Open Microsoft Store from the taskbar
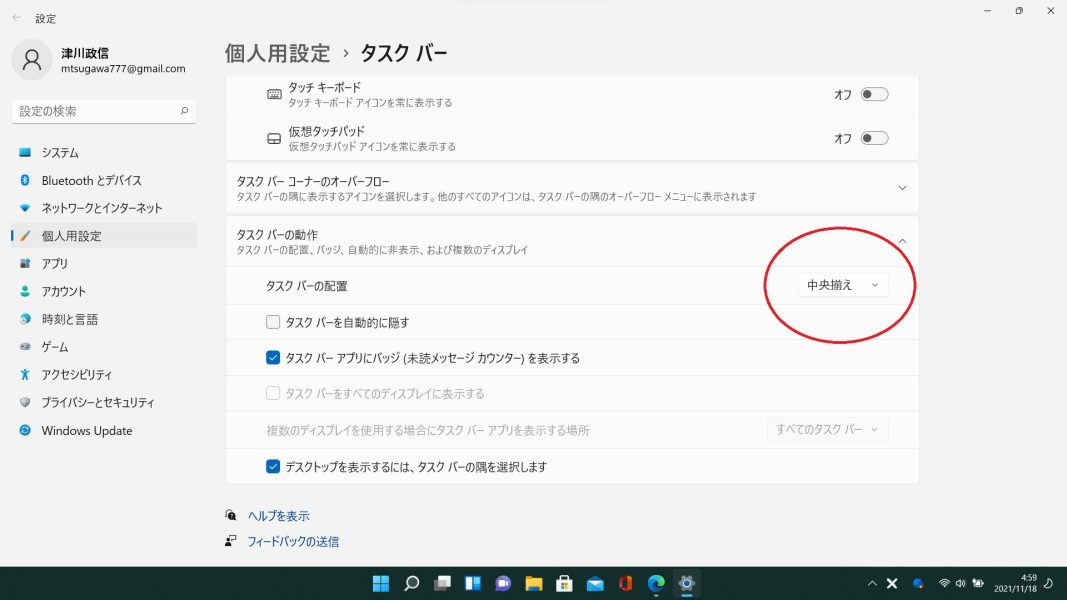The image size is (1067, 600). [564, 583]
